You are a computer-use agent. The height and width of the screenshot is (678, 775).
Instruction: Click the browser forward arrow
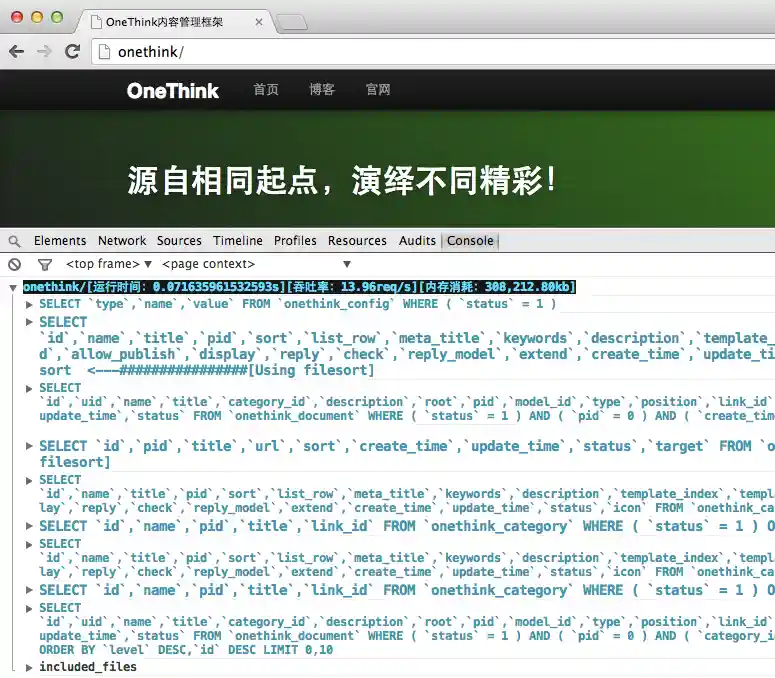tap(44, 51)
